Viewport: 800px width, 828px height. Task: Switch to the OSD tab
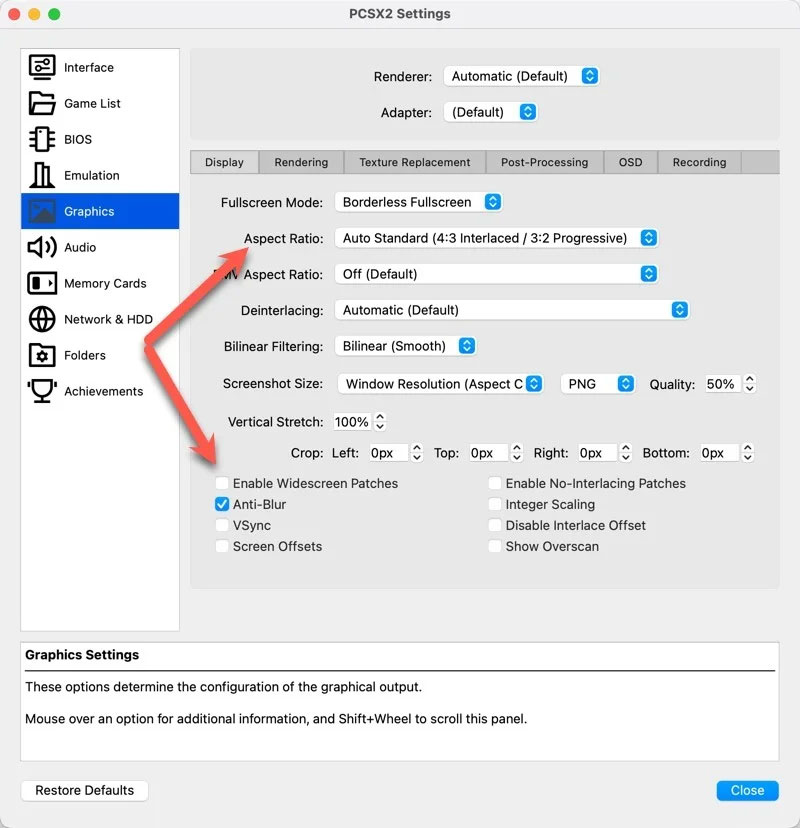(x=630, y=162)
